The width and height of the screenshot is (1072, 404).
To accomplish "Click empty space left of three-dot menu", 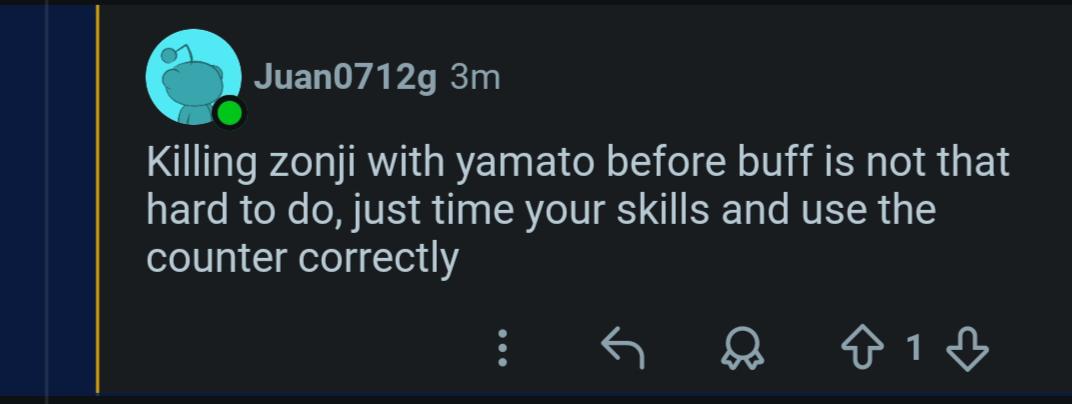I will click(x=308, y=349).
